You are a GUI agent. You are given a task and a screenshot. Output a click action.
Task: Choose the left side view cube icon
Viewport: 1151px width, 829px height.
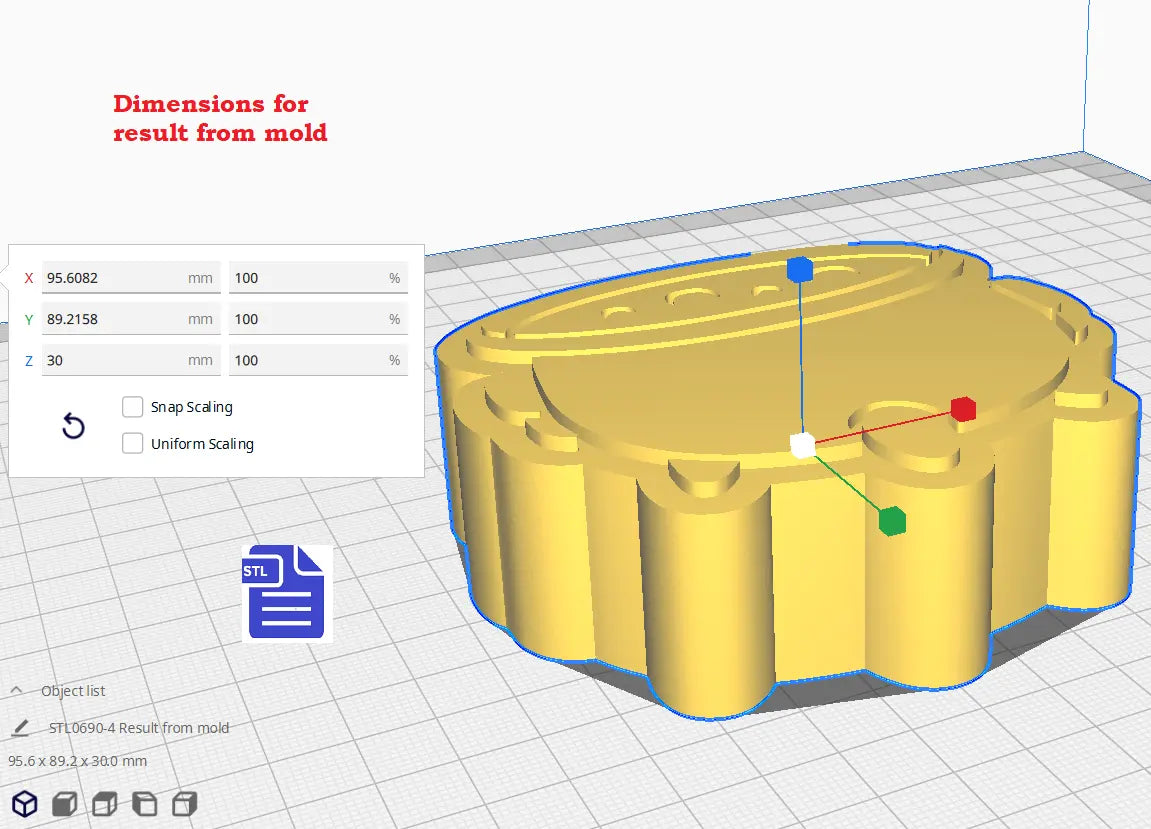point(145,803)
